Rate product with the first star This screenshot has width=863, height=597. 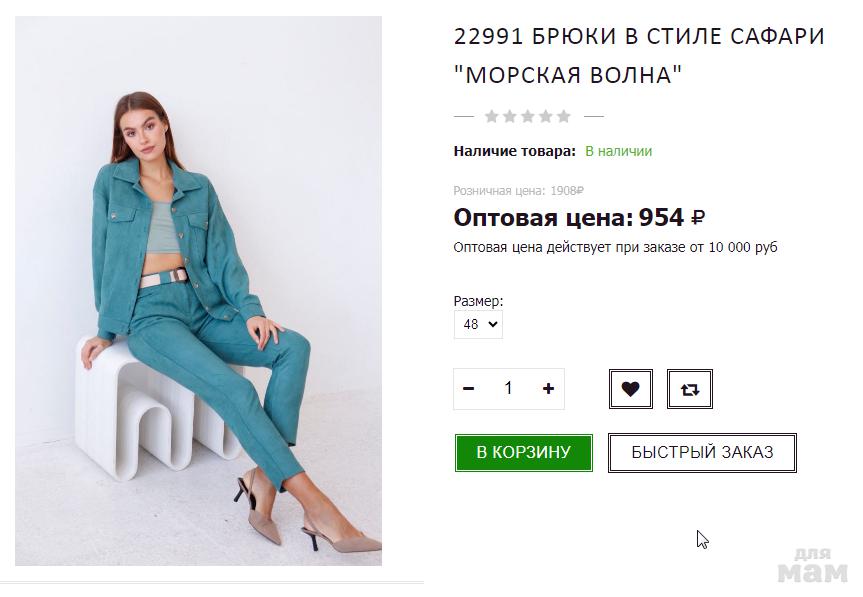tap(491, 117)
